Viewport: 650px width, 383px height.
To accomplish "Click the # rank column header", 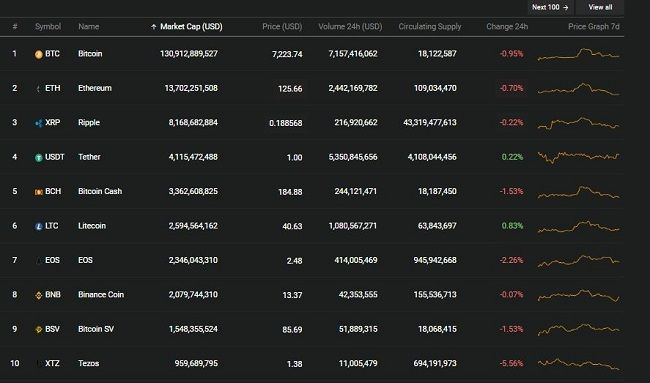I will pyautogui.click(x=15, y=27).
